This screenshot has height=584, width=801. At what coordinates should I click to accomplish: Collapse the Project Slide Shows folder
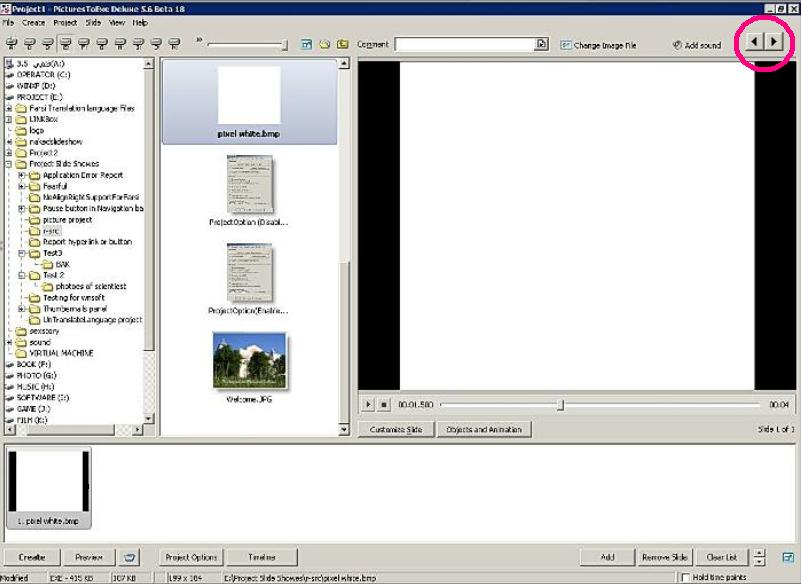(x=9, y=164)
